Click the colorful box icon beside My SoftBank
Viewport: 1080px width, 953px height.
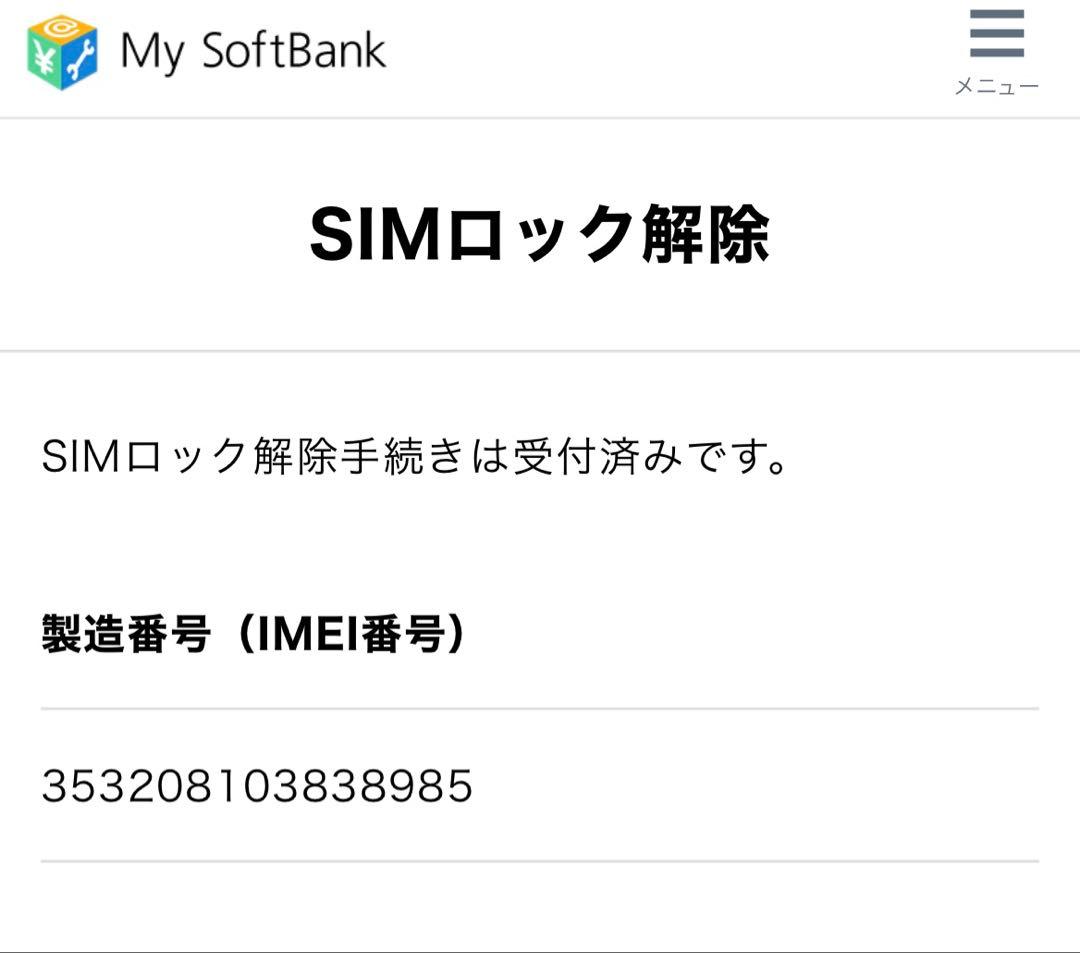click(60, 53)
